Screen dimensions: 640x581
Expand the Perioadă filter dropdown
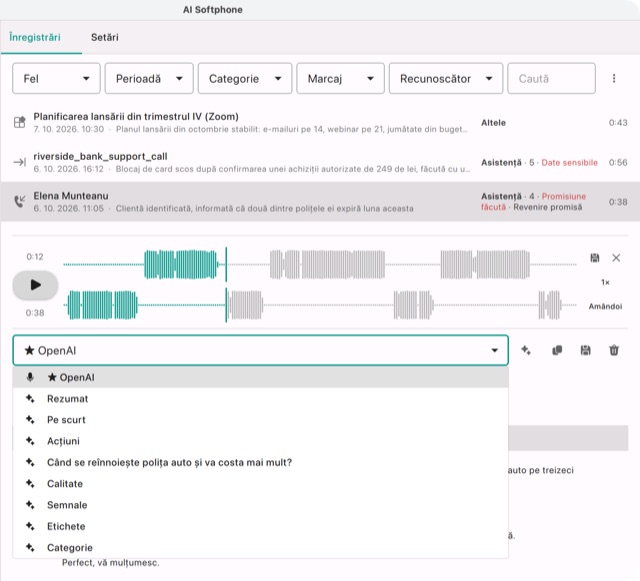[149, 78]
